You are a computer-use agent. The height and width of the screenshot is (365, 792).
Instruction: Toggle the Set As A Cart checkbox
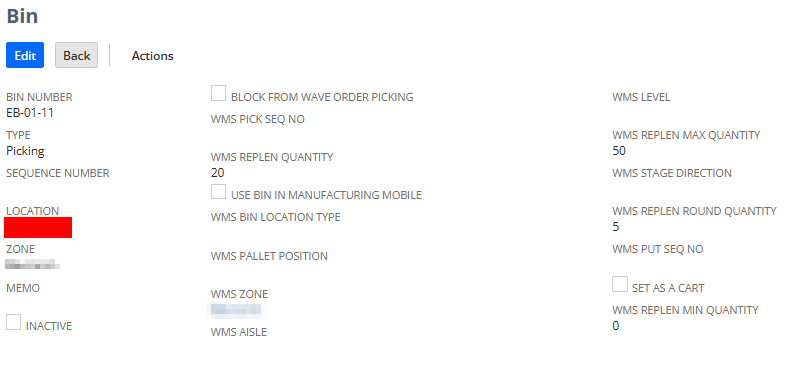point(620,284)
